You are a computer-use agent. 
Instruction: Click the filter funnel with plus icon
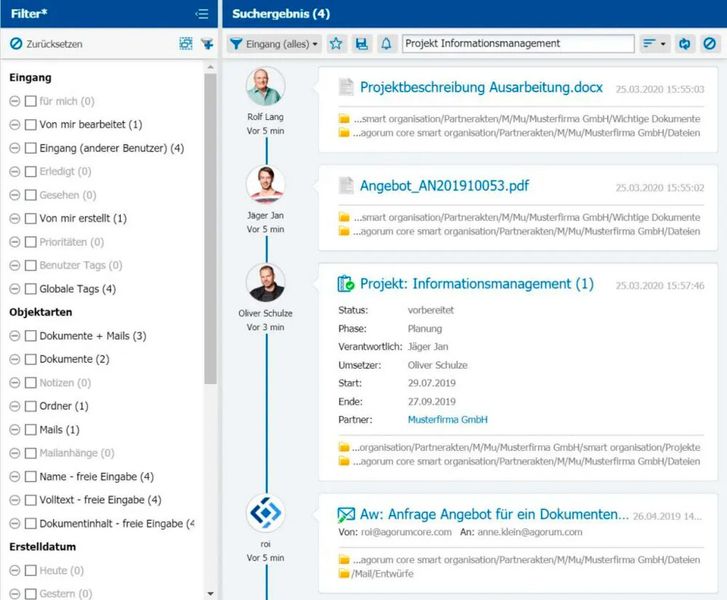[207, 44]
